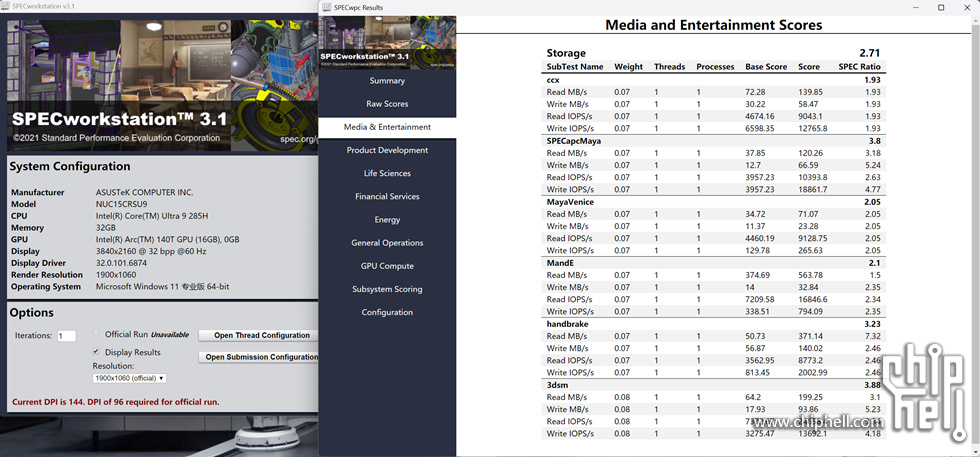The image size is (980, 457).
Task: Open the Summary section in results sidebar
Action: (387, 81)
